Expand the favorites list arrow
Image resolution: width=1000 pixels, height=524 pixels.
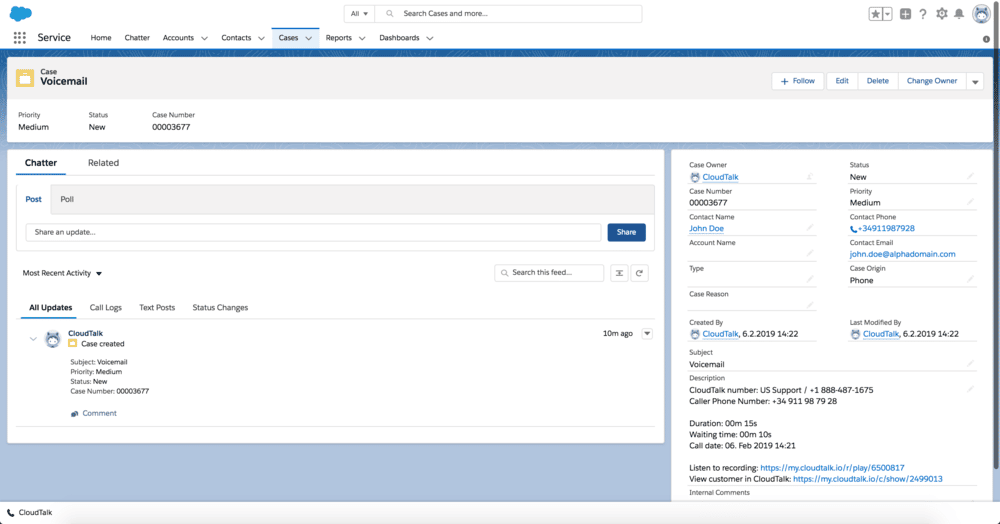coord(887,14)
